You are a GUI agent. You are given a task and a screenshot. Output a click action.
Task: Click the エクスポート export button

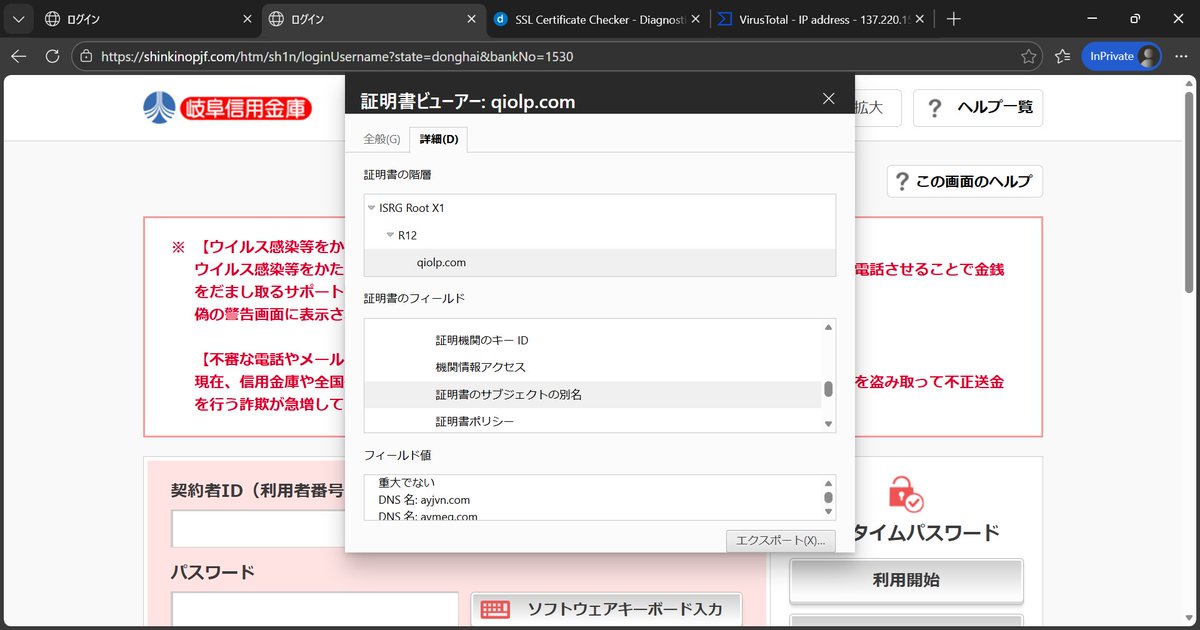pos(780,540)
